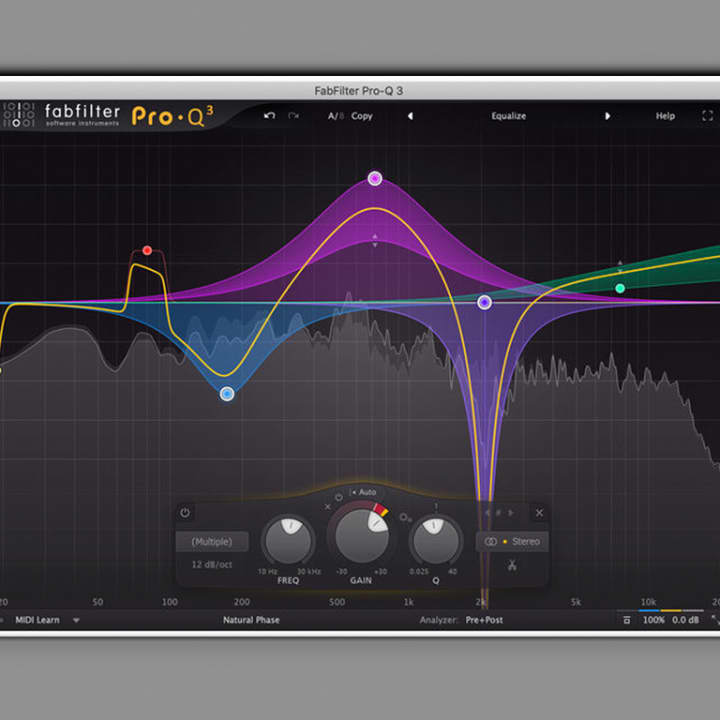
Task: Open the Help menu
Action: tap(665, 116)
